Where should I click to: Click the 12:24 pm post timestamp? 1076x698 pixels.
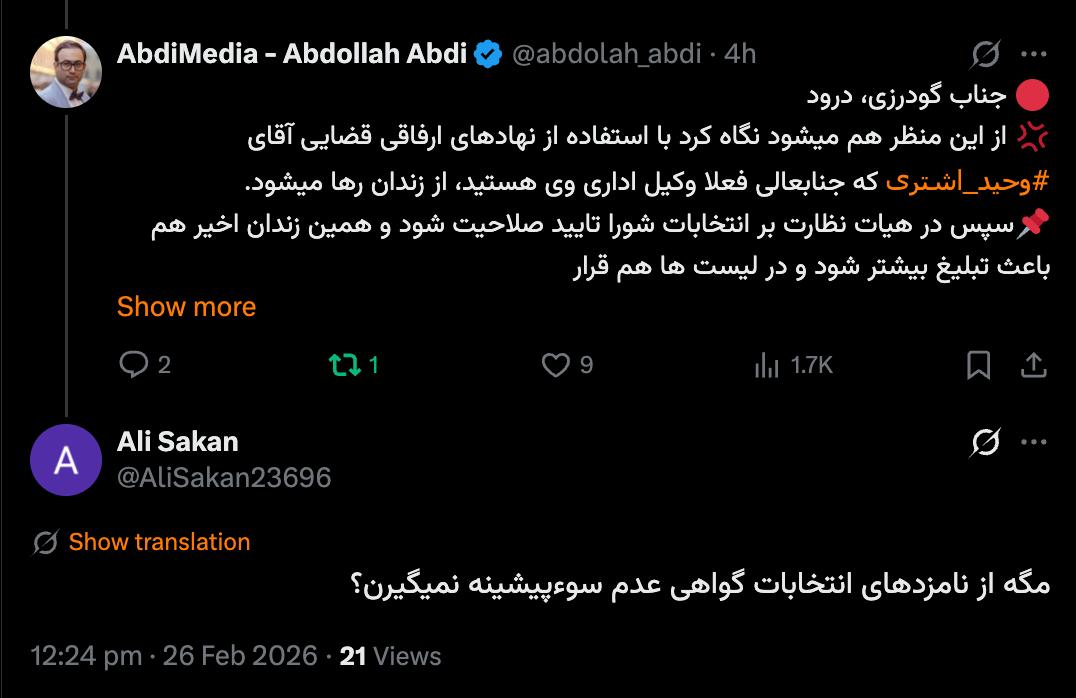86,656
